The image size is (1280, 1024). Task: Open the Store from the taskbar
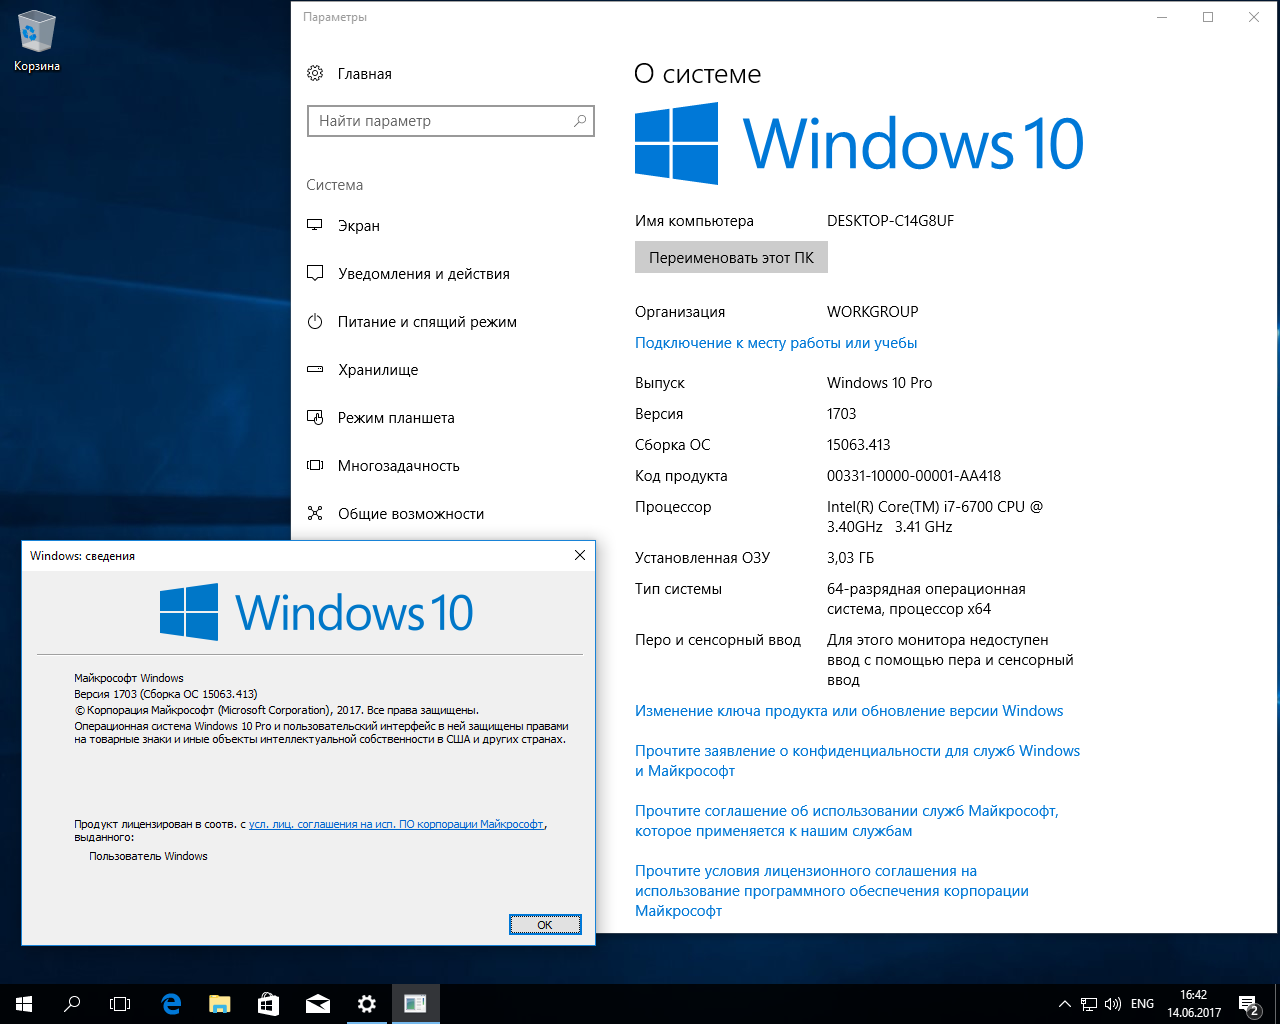(x=268, y=1004)
